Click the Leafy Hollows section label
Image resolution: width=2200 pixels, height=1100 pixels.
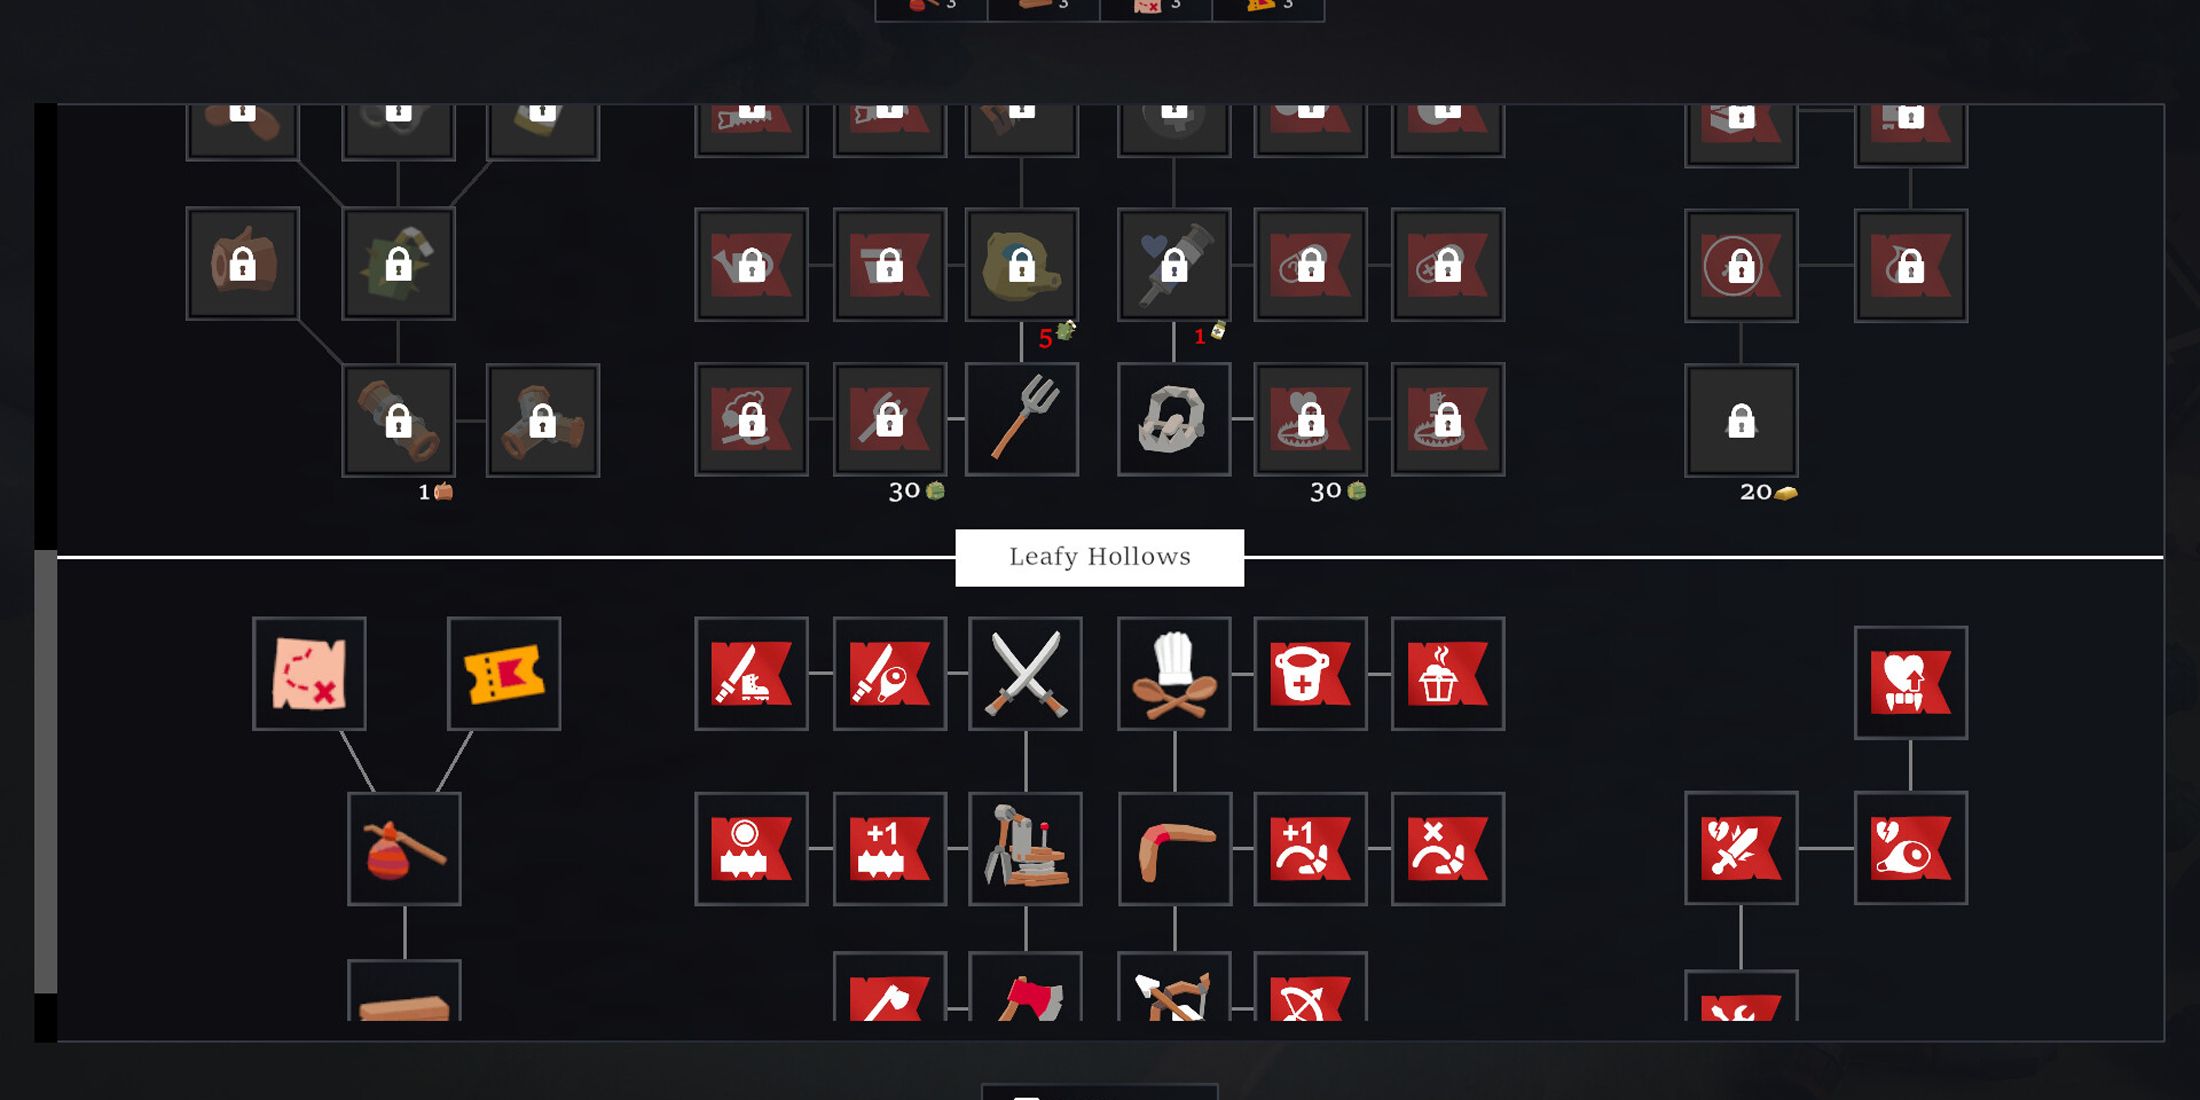click(1100, 557)
